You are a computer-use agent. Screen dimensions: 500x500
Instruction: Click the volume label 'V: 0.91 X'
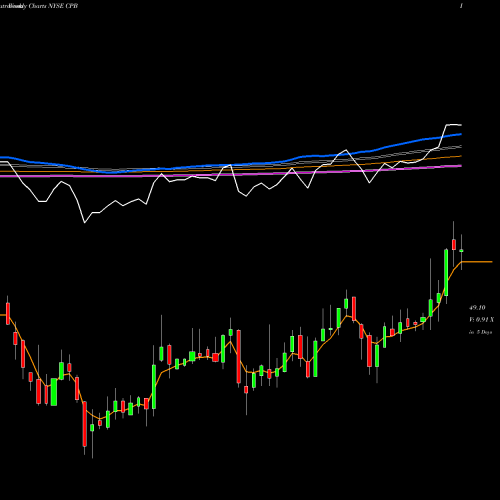click(x=481, y=320)
